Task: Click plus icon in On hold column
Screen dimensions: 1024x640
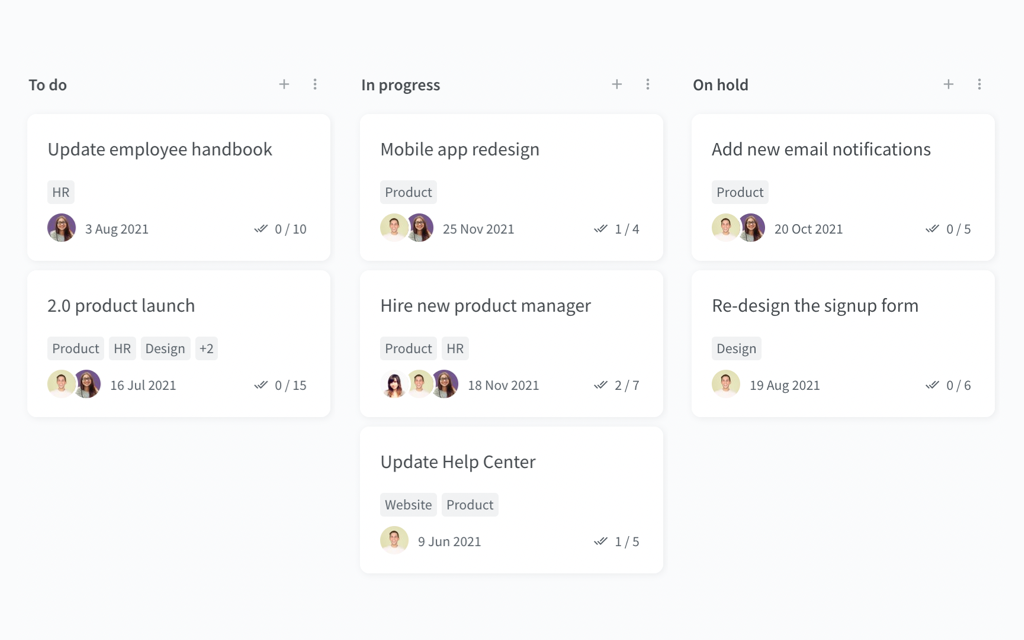Action: click(948, 85)
